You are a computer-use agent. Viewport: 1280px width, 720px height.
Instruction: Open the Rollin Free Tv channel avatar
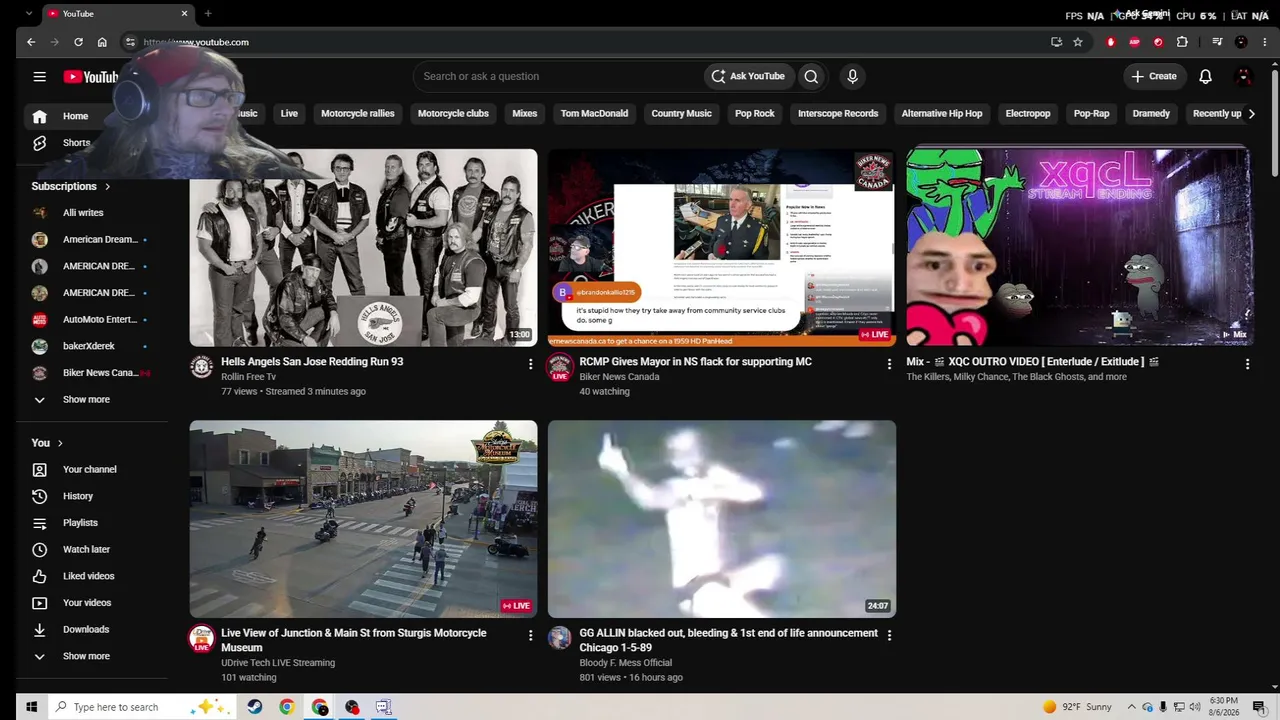pos(202,367)
